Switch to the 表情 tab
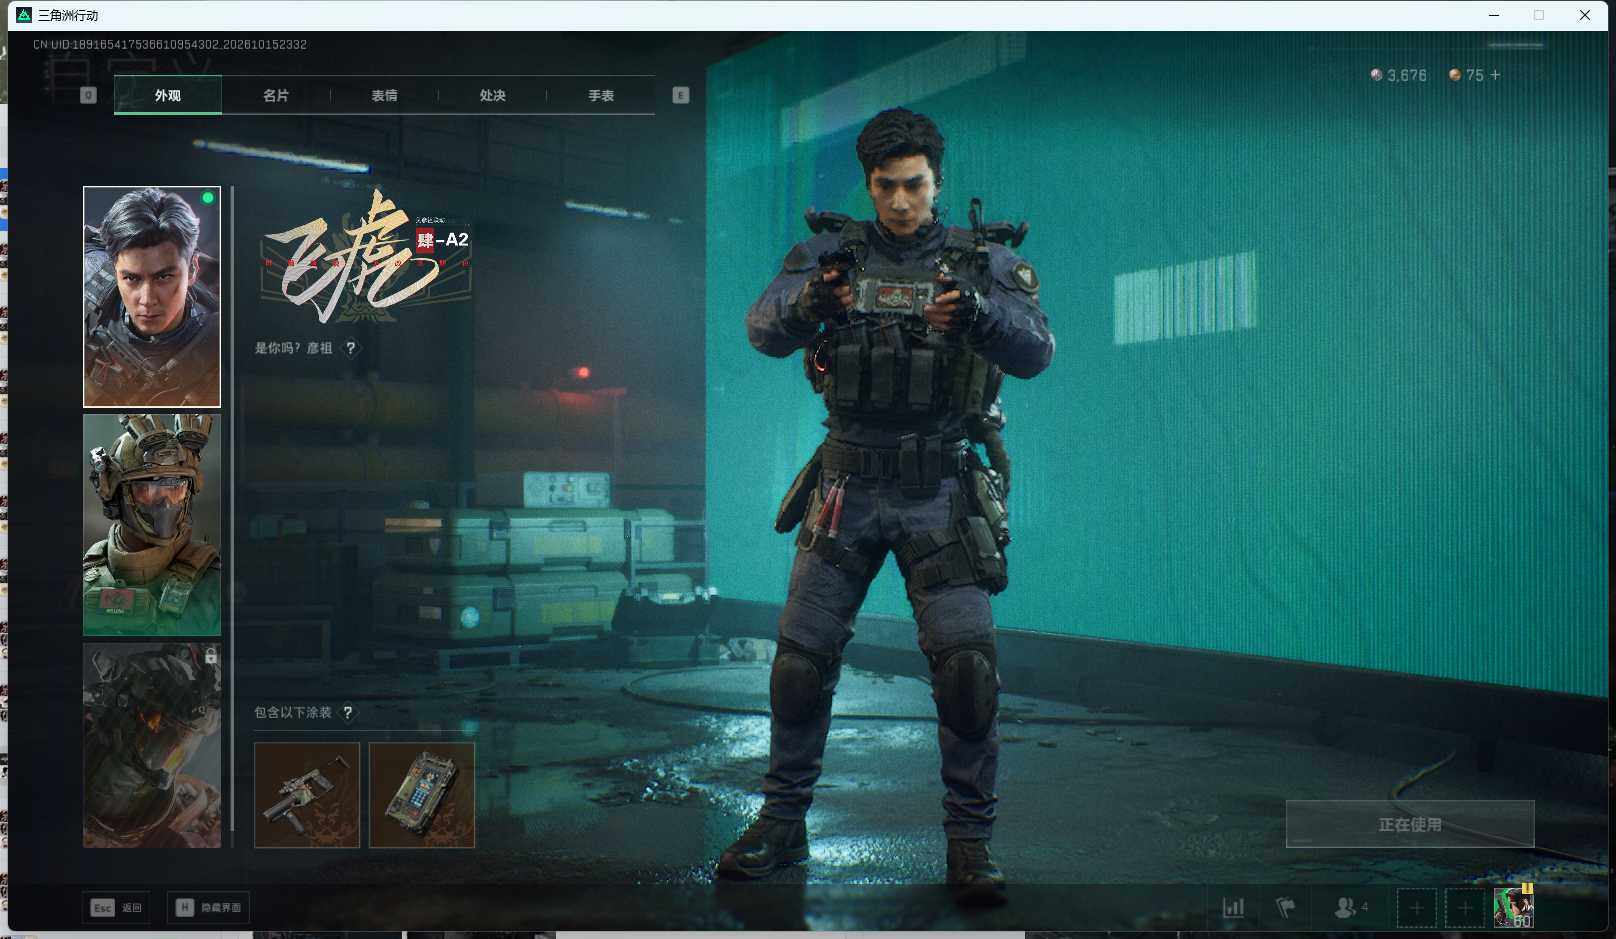Viewport: 1616px width, 939px height. point(384,95)
